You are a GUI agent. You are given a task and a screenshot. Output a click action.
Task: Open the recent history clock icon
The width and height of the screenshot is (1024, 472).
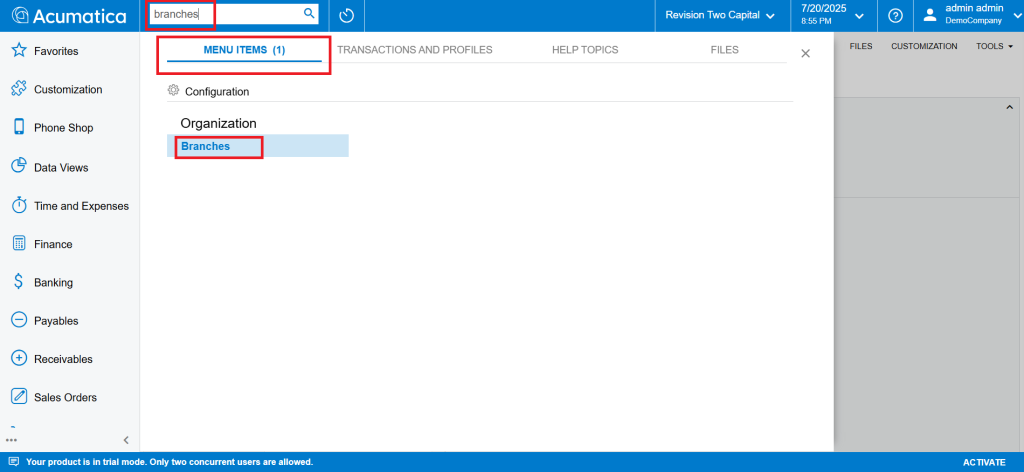347,15
